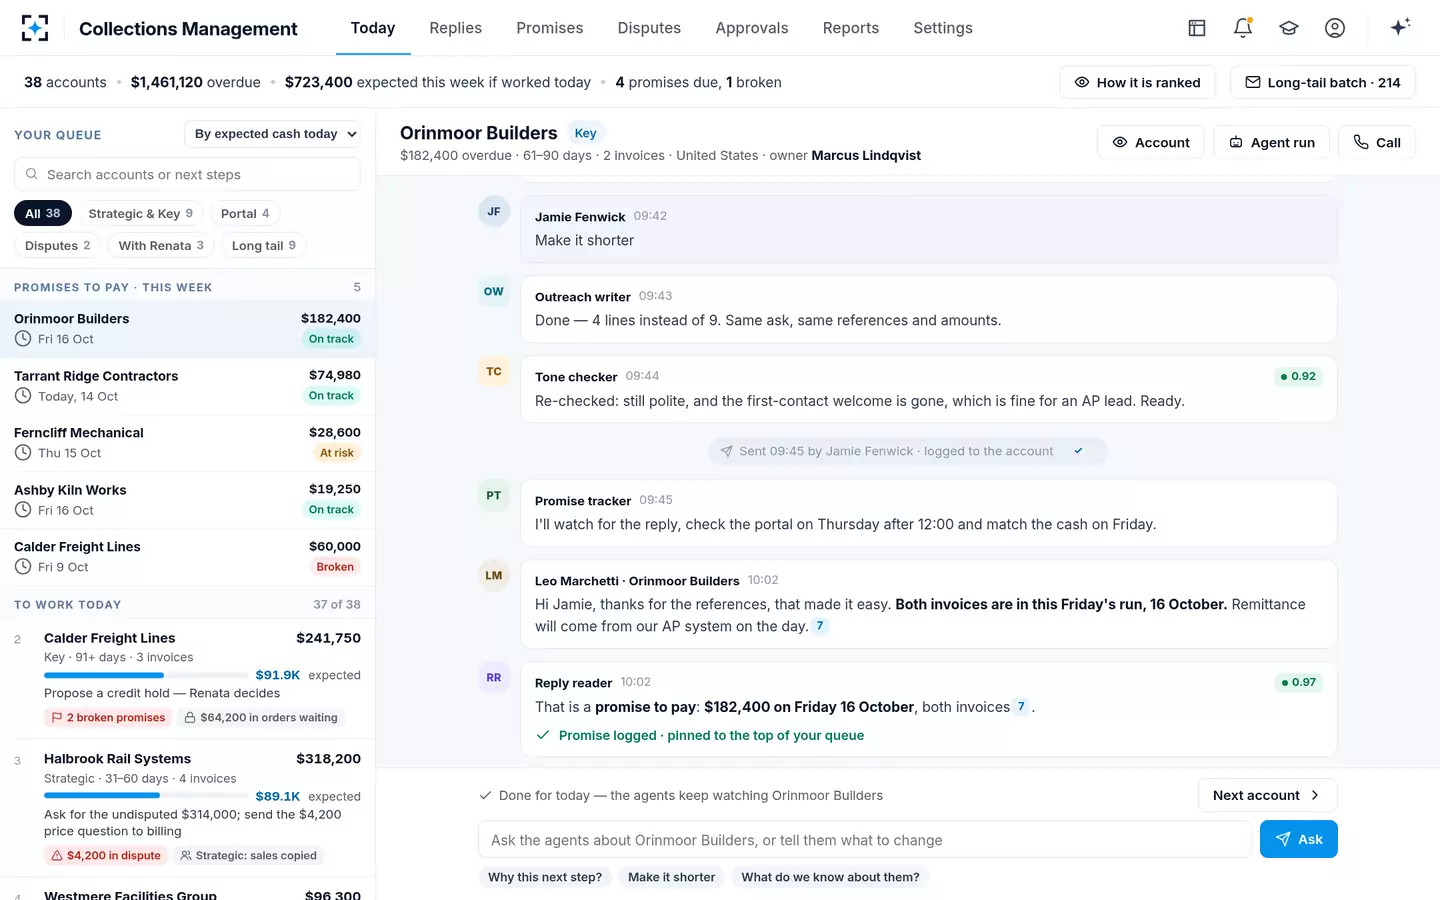The width and height of the screenshot is (1440, 900).
Task: Toggle the Disputes 2 filter chip
Action: click(57, 245)
